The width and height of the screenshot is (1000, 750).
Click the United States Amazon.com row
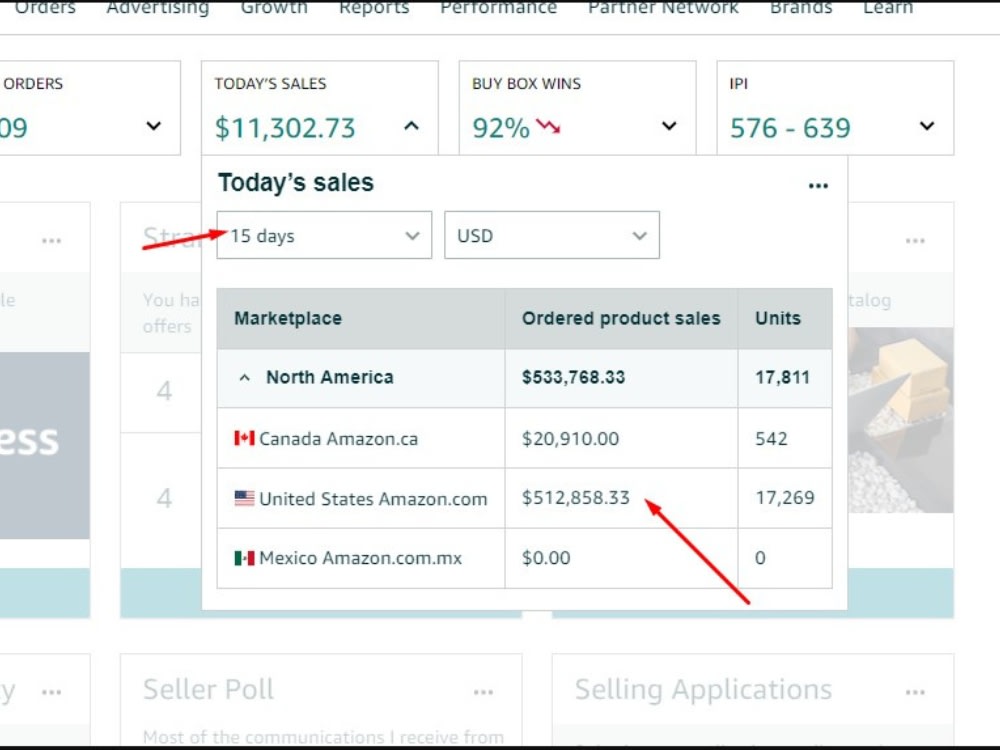(524, 498)
